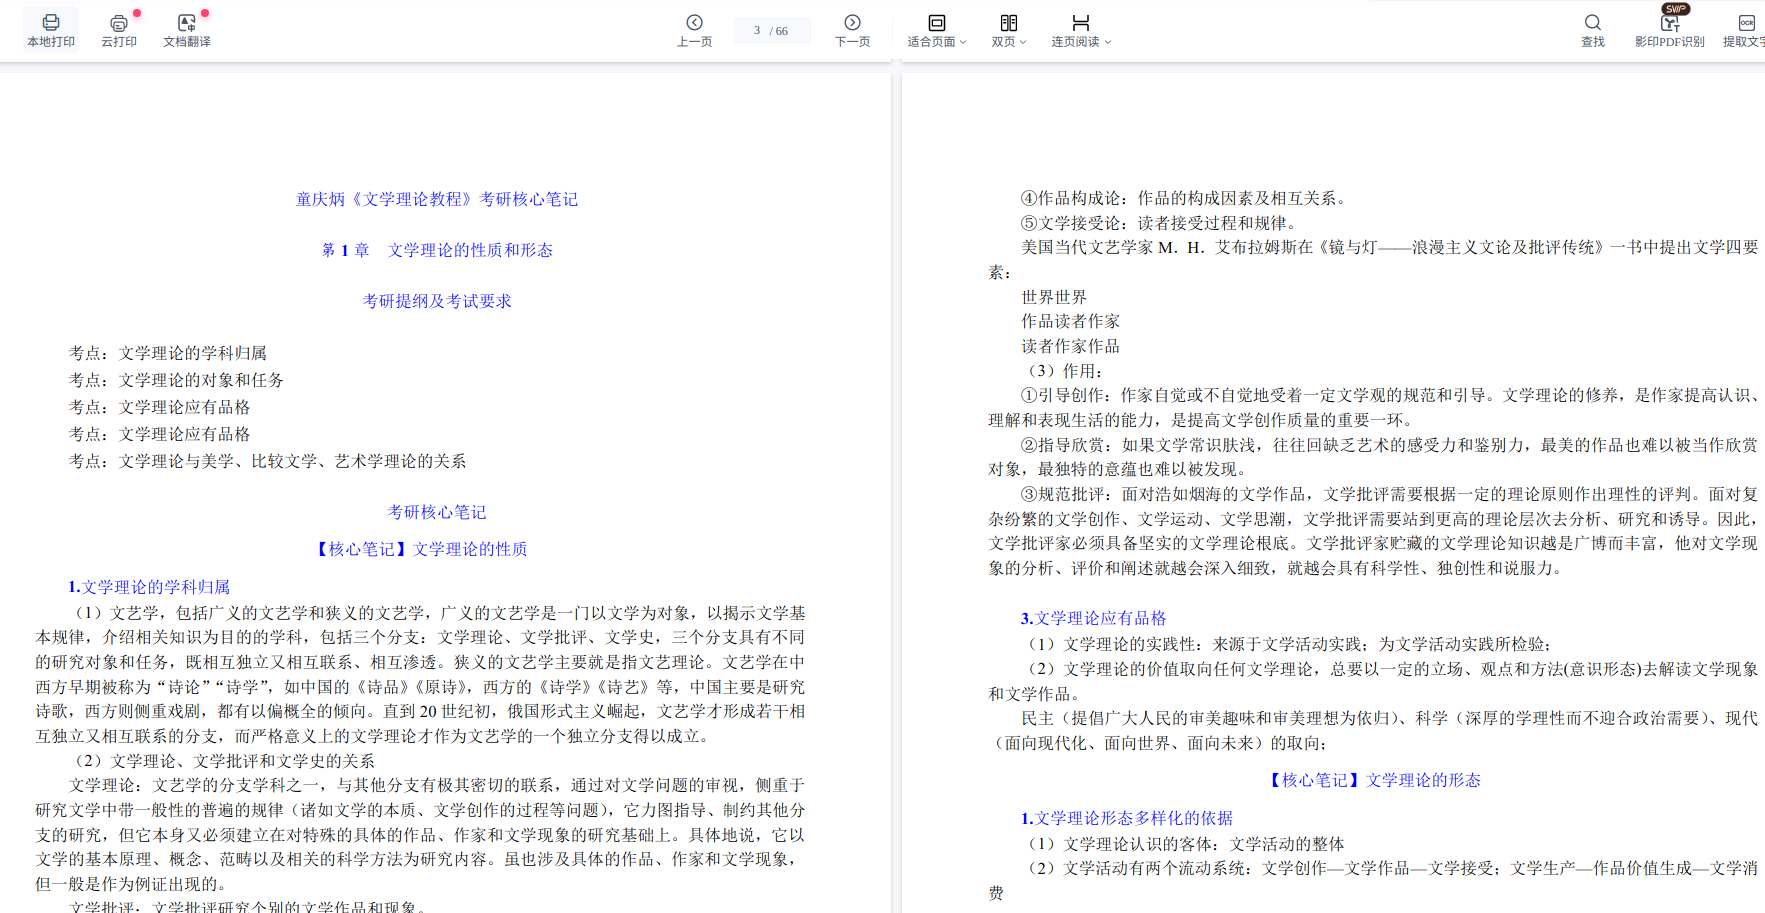
Task: Click heading 1.文学理论形态多样化的依据
Action: 1126,818
